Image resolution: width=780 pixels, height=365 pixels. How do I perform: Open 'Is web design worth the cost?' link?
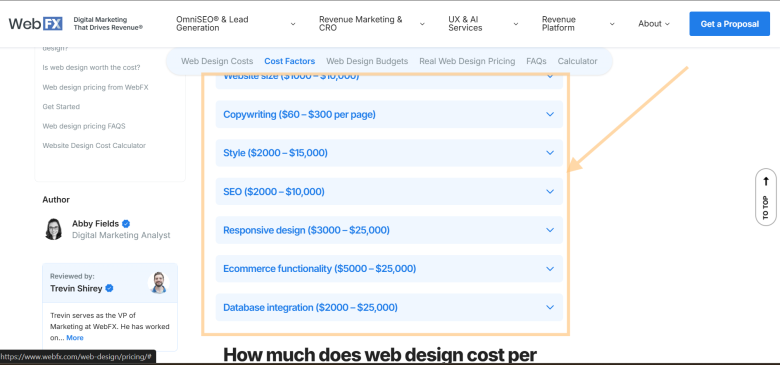pyautogui.click(x=92, y=68)
